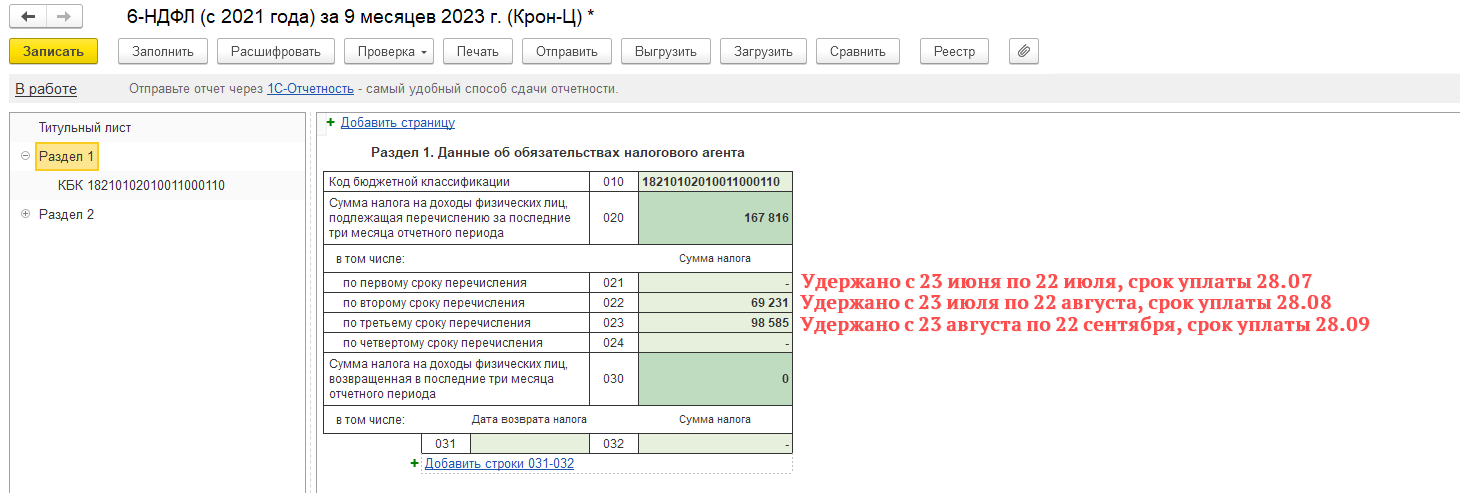Viewport: 1460px width, 493px height.
Task: Click the Добавить страницу link
Action: (x=398, y=122)
